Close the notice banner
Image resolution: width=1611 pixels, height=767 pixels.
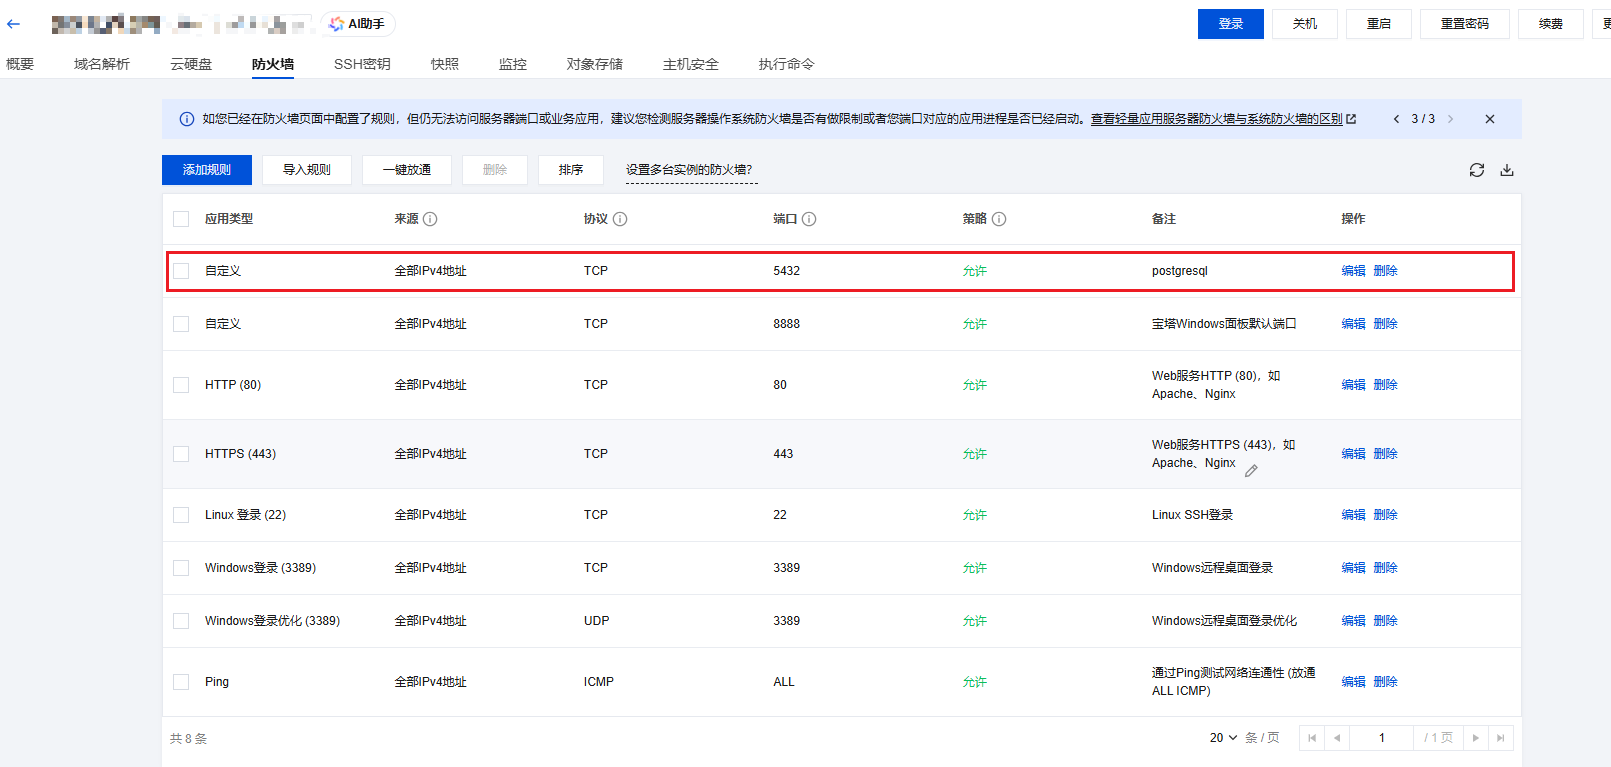tap(1489, 119)
